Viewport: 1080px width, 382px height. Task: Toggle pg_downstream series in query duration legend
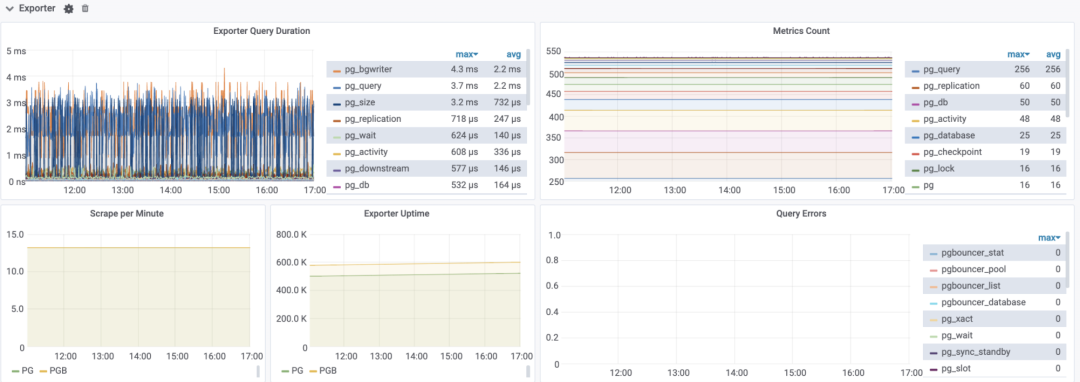[x=377, y=169]
